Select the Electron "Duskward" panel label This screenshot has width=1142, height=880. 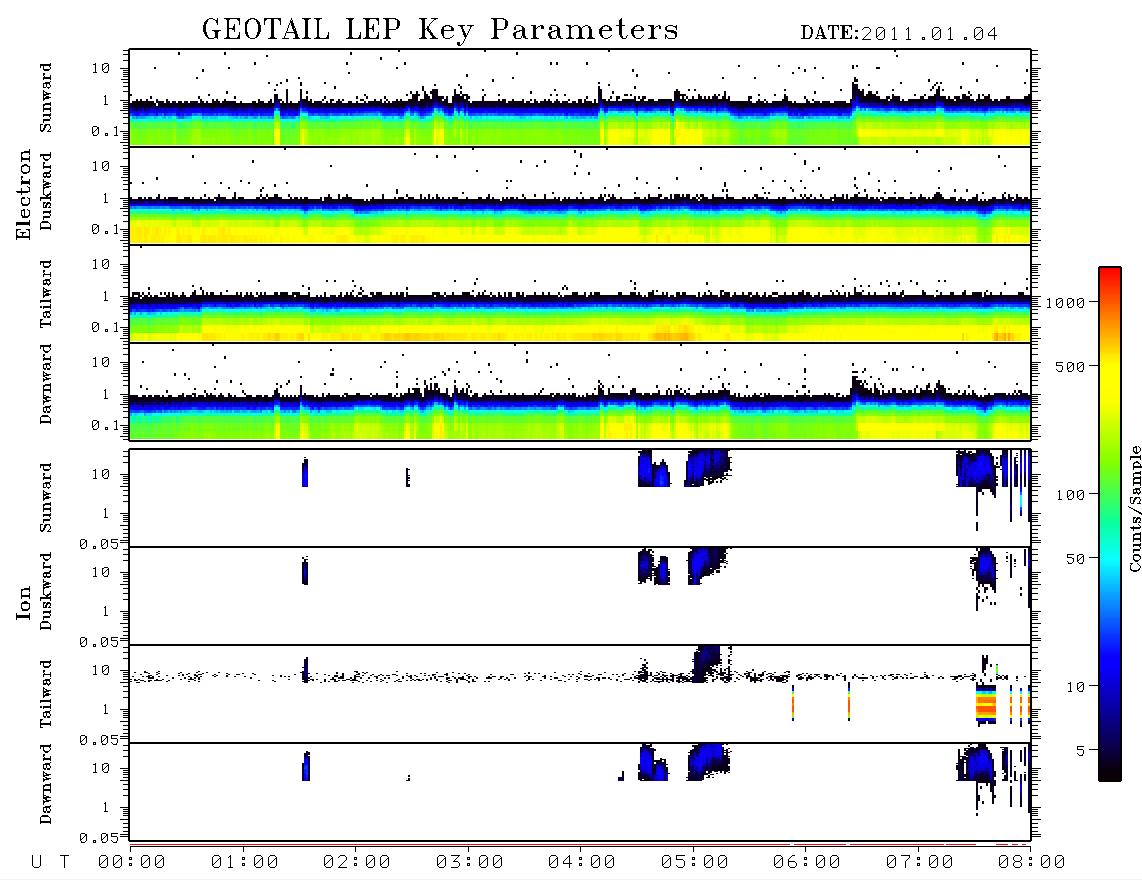tap(46, 192)
